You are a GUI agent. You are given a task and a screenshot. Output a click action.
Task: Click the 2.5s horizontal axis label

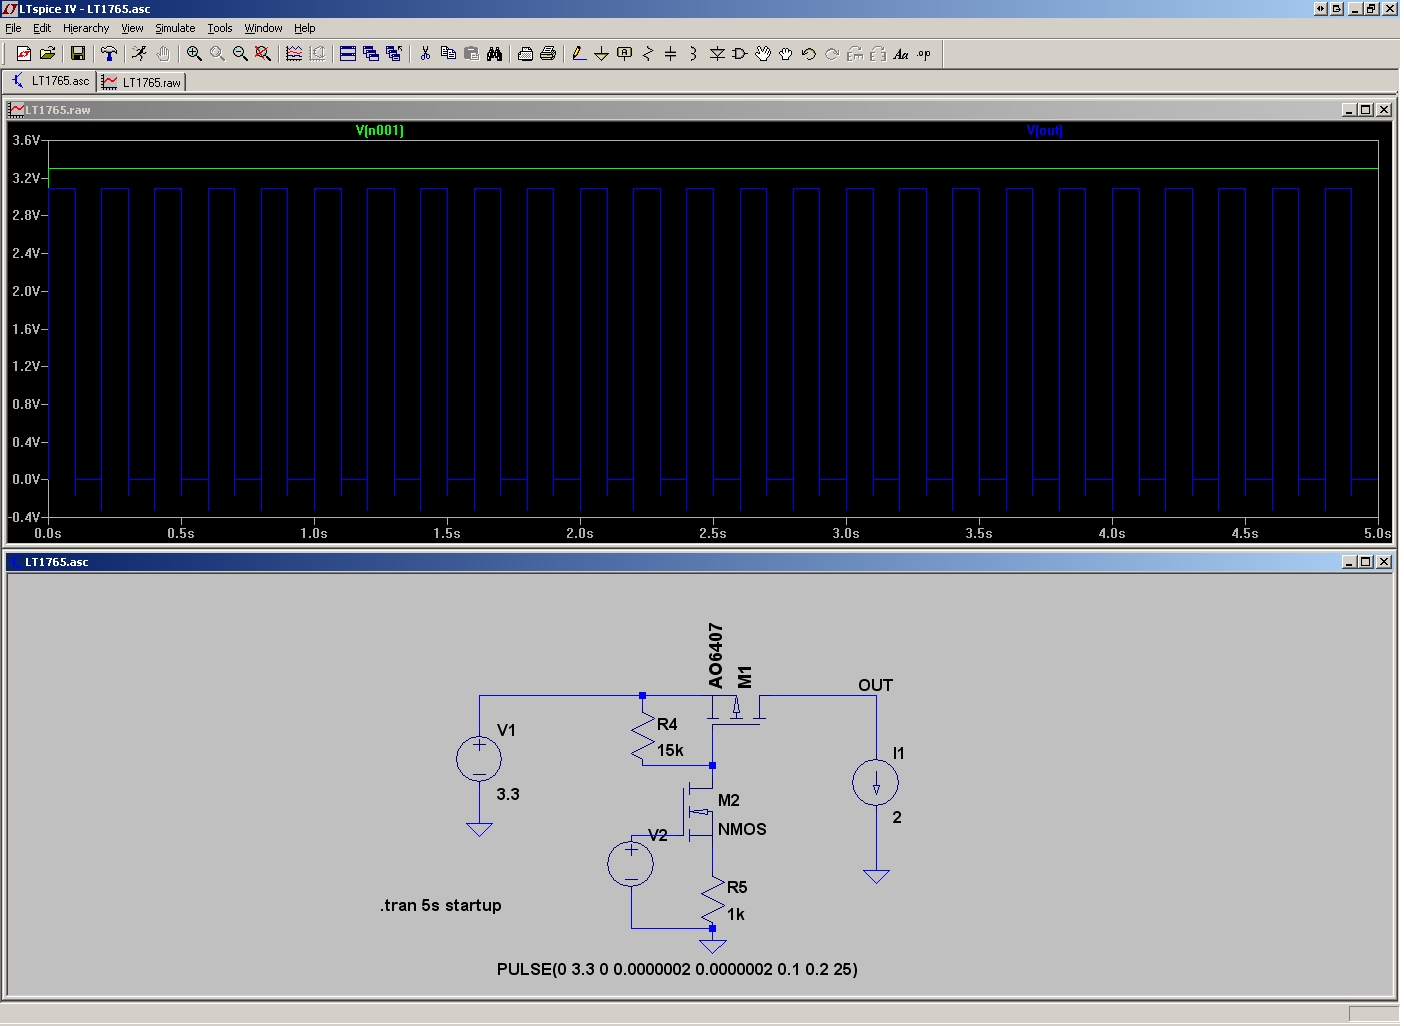(x=713, y=533)
